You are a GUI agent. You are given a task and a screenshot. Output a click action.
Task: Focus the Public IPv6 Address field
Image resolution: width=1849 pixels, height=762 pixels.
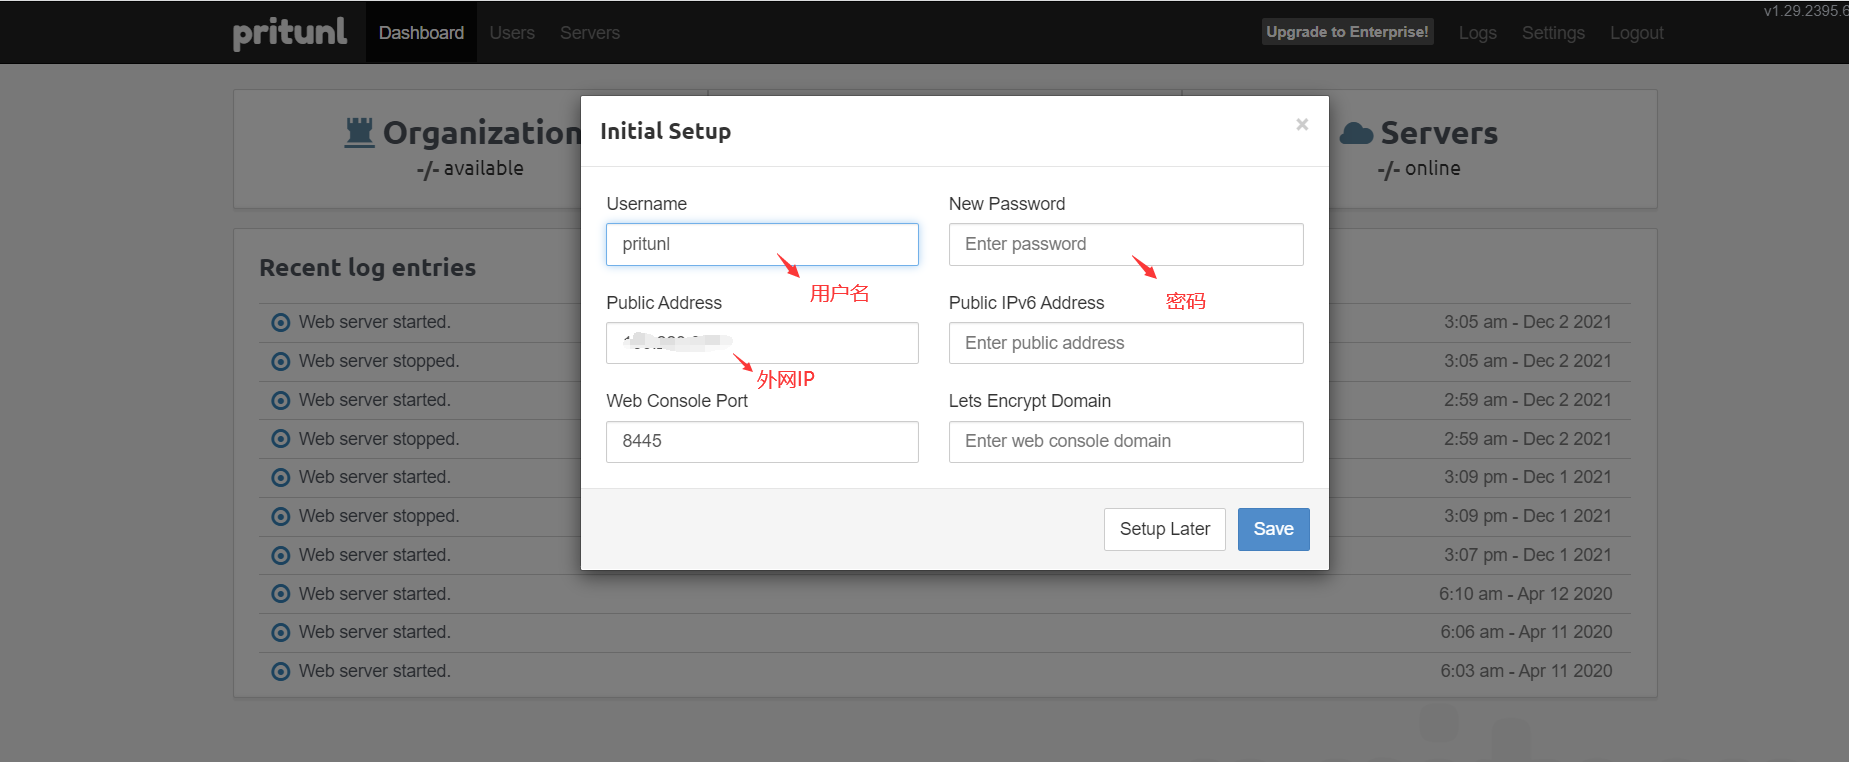click(1126, 343)
